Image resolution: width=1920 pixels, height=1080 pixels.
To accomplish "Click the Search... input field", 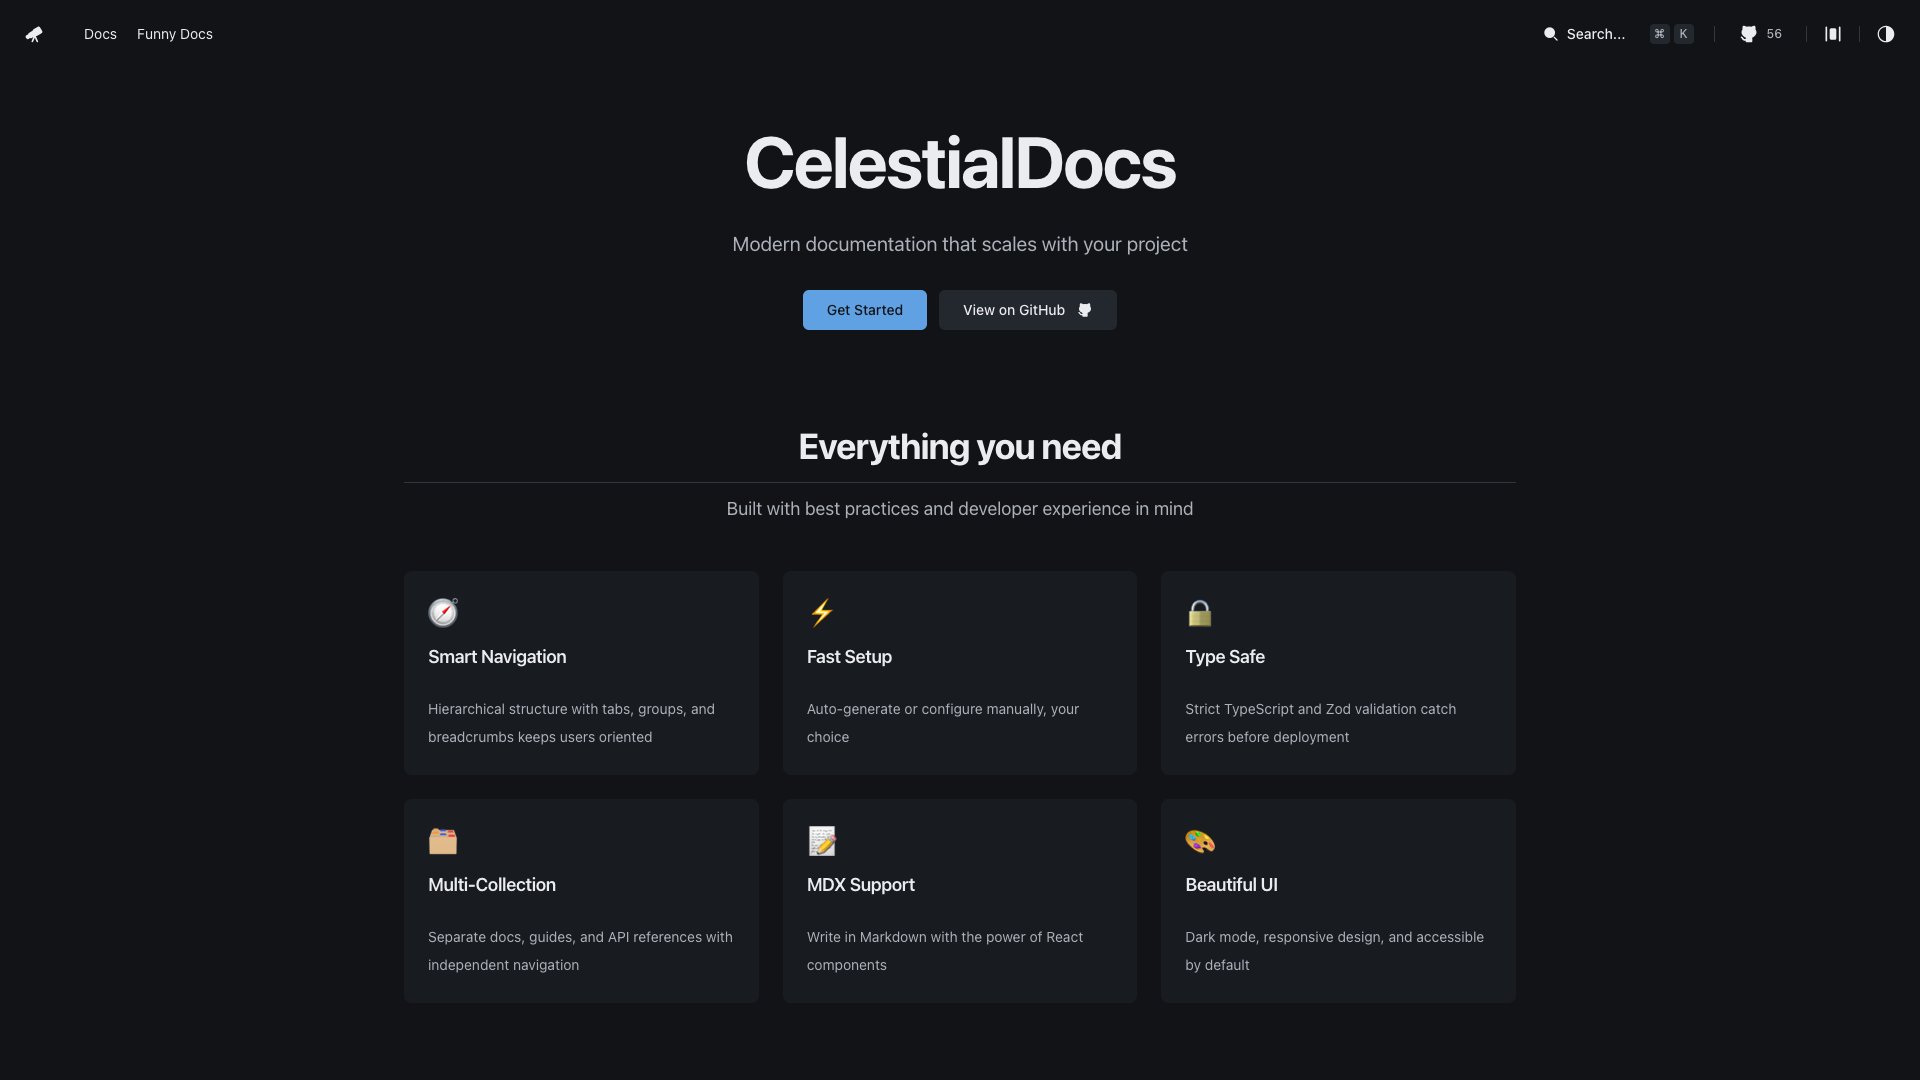I will click(x=1594, y=34).
